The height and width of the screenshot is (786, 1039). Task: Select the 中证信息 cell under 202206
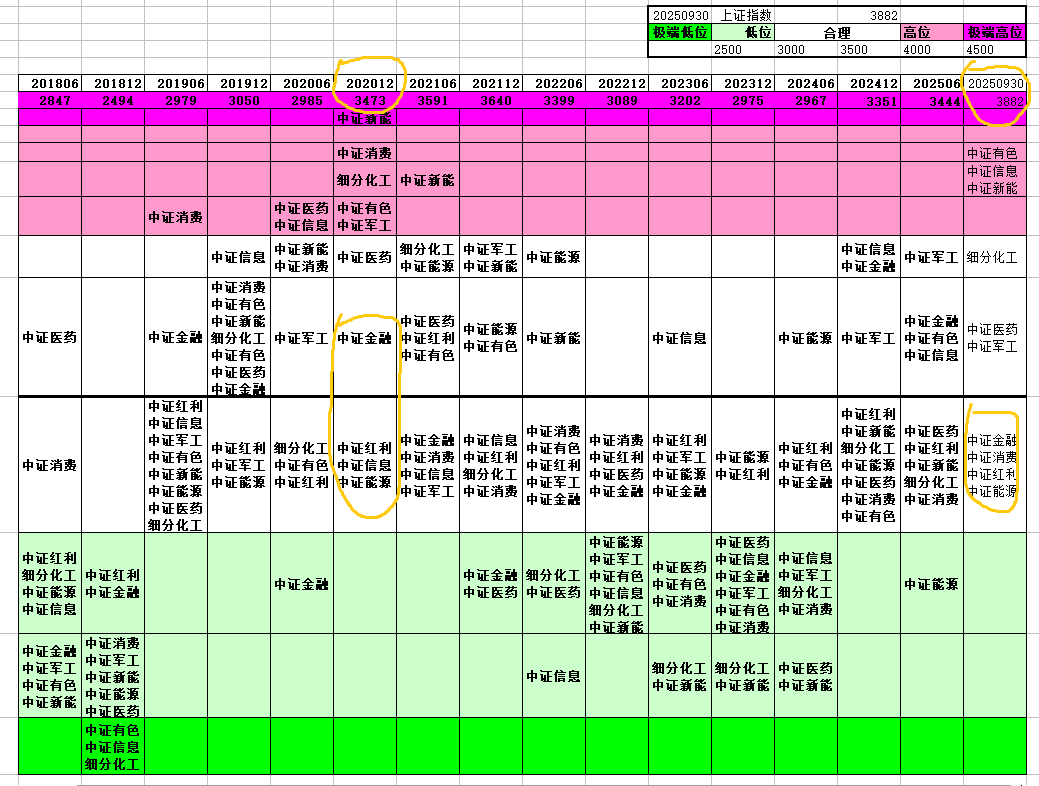554,676
